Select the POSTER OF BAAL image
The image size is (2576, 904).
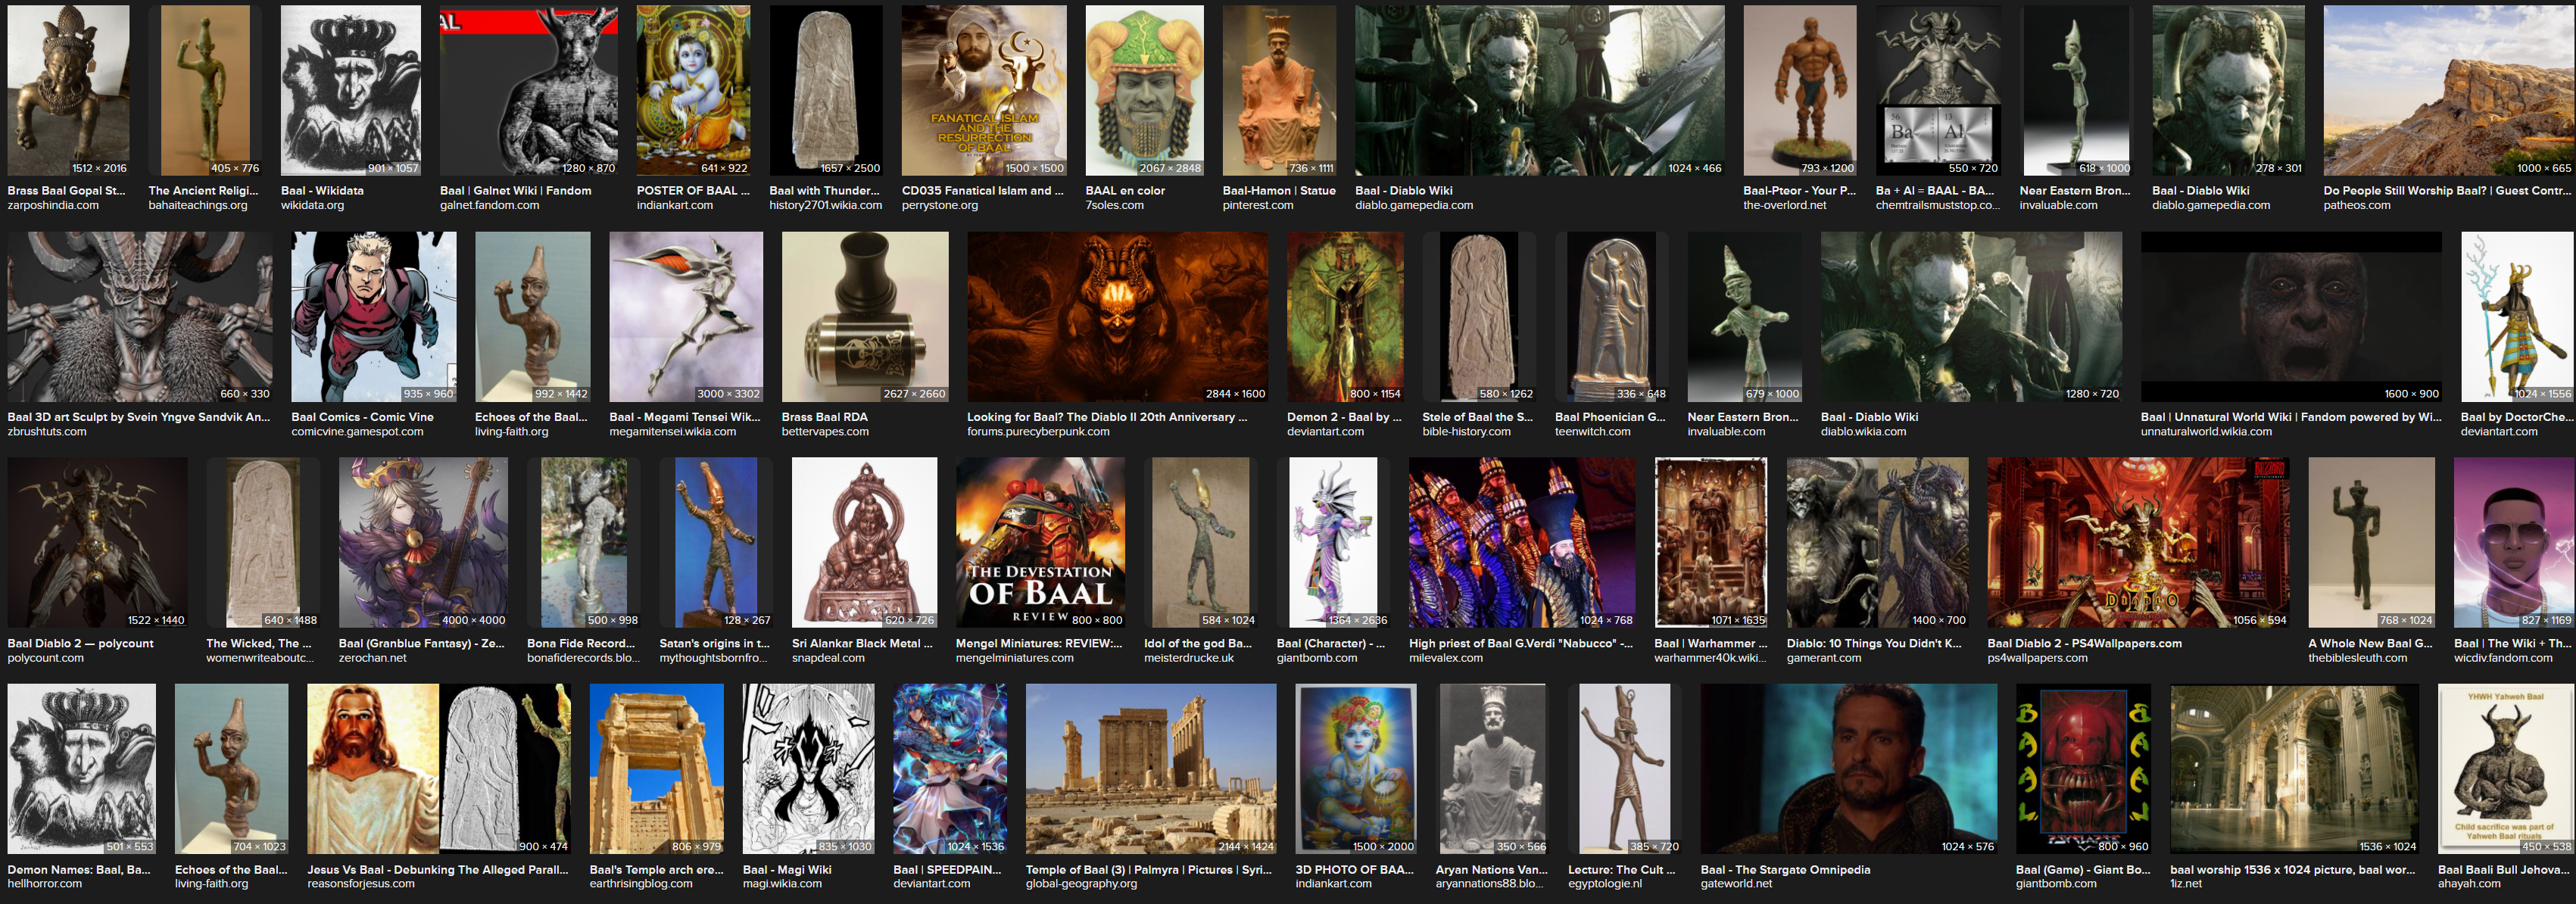click(693, 91)
